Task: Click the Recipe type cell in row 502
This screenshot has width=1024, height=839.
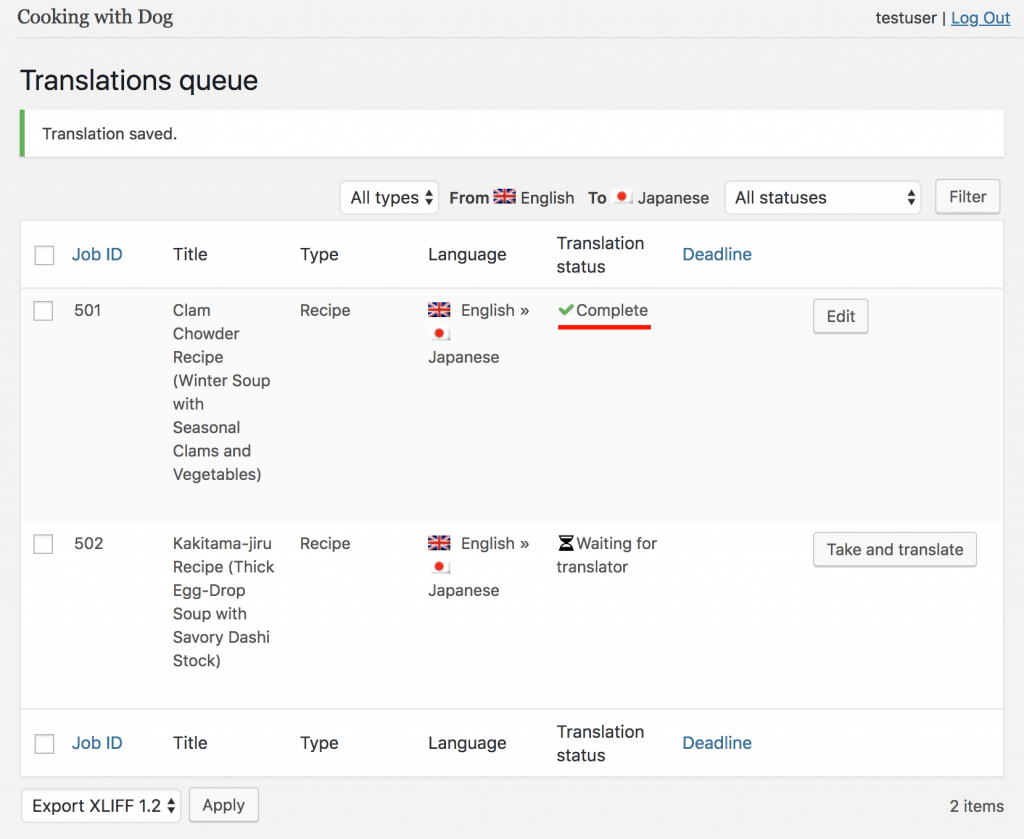Action: point(325,543)
